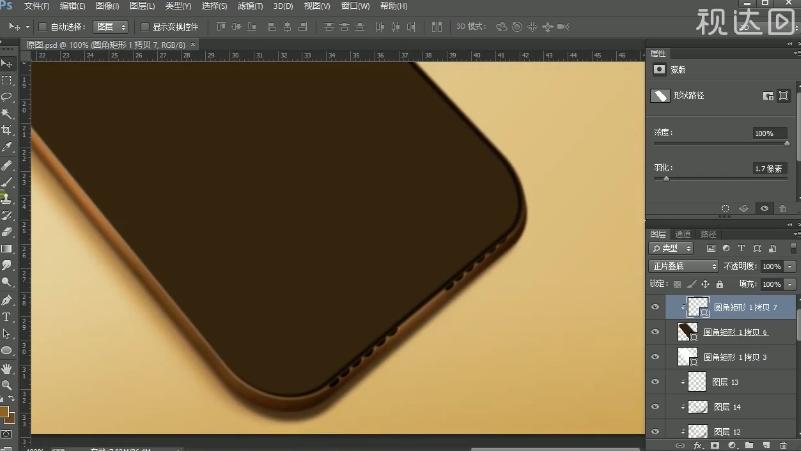Viewport: 801px width, 451px height.
Task: Toggle visibility of 图层 13
Action: 656,382
